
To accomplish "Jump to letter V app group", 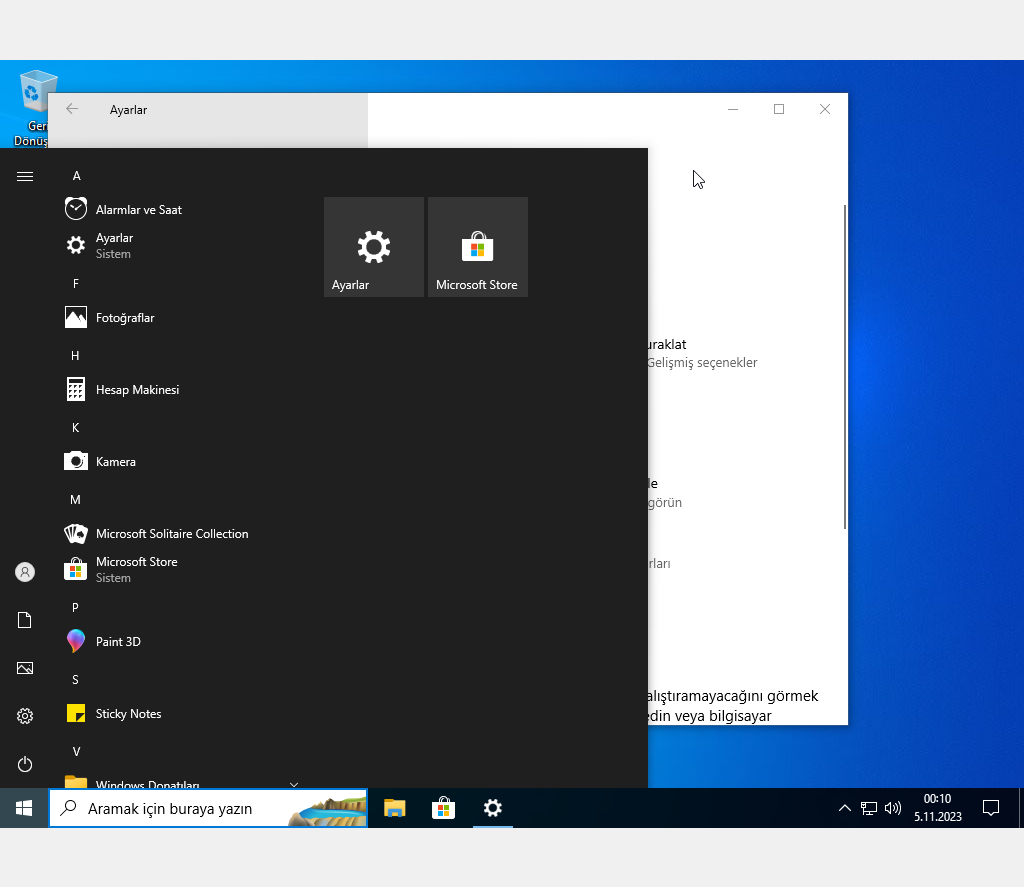I will (76, 752).
